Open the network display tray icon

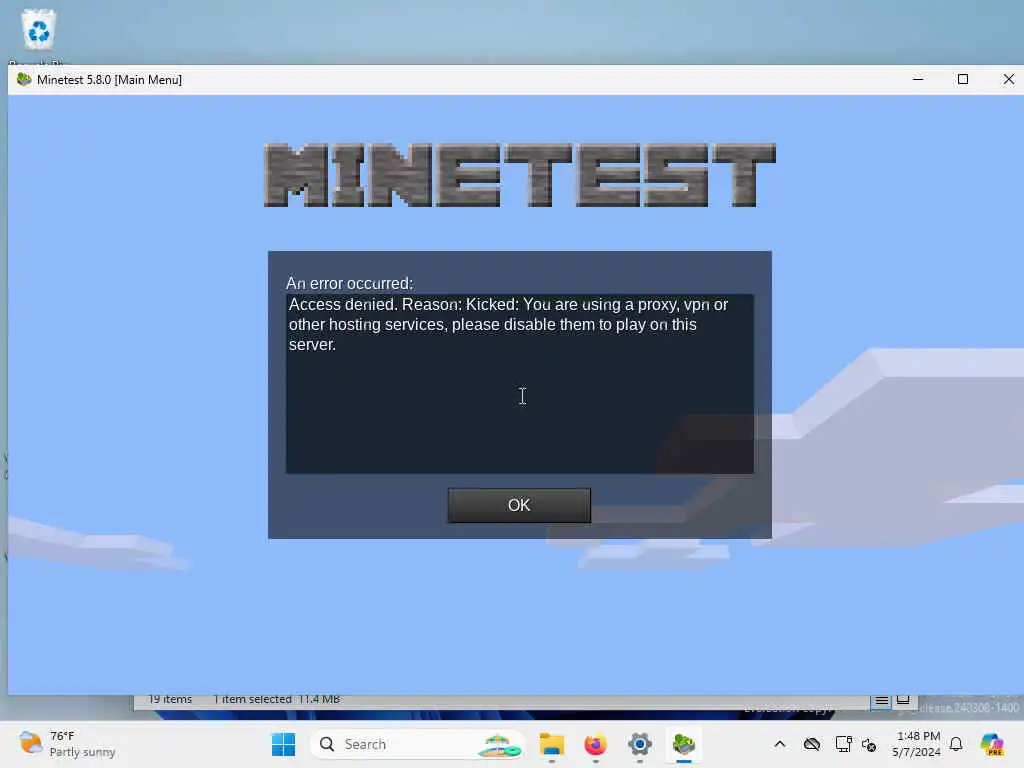coord(843,744)
